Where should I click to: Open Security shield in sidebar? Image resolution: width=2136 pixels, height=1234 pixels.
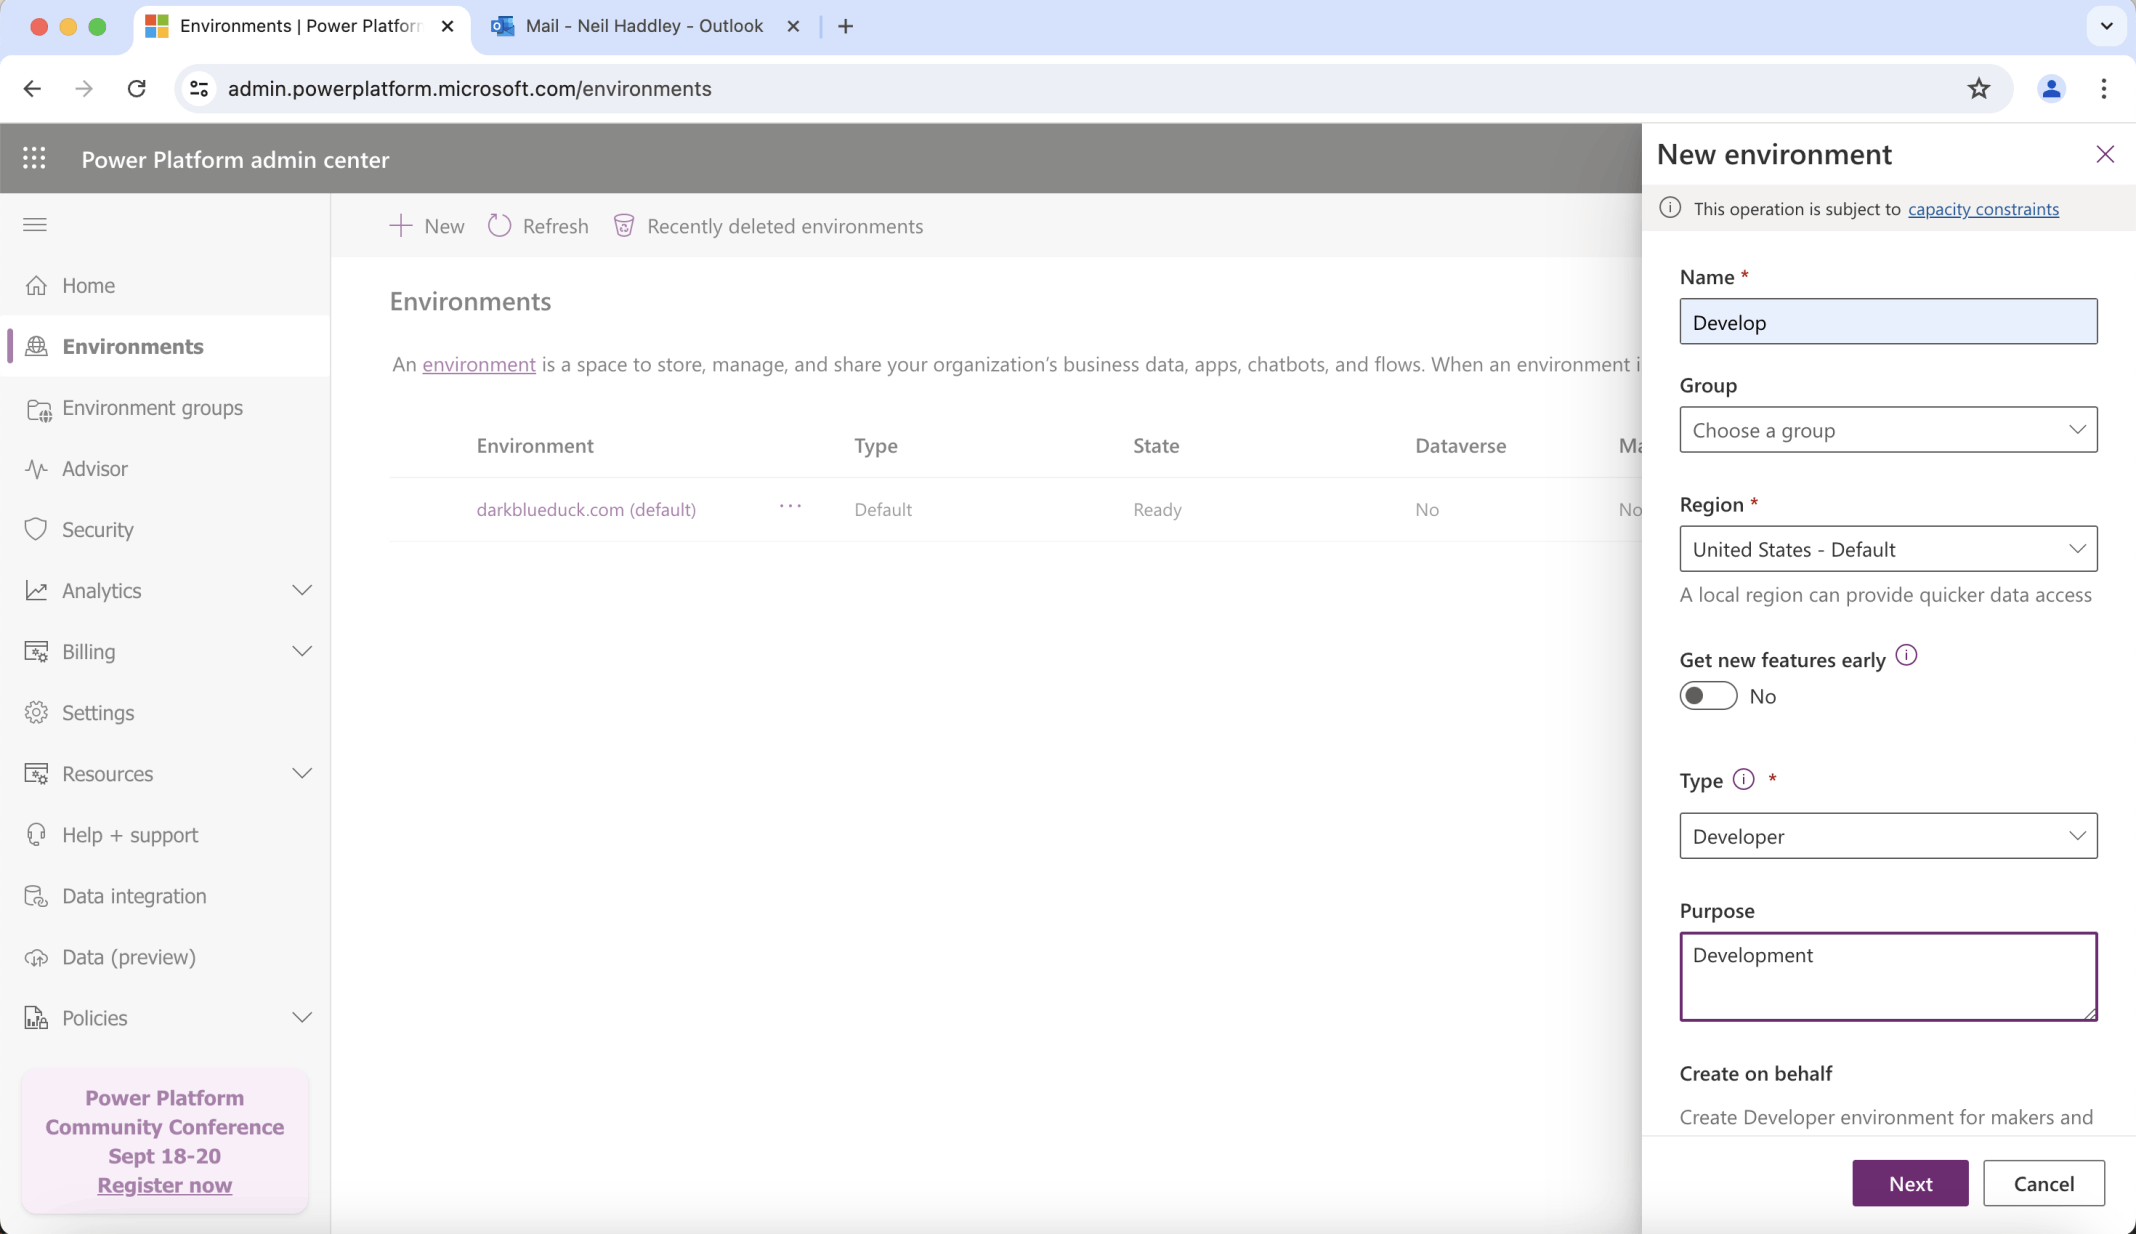point(36,529)
